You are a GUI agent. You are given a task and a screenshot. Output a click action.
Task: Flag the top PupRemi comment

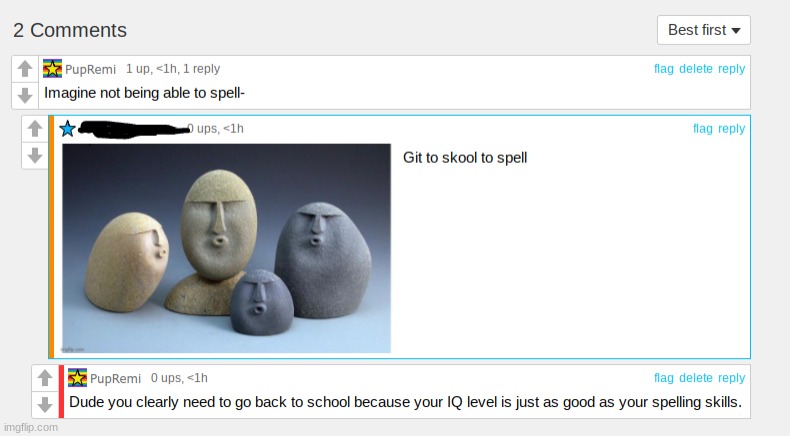point(664,69)
